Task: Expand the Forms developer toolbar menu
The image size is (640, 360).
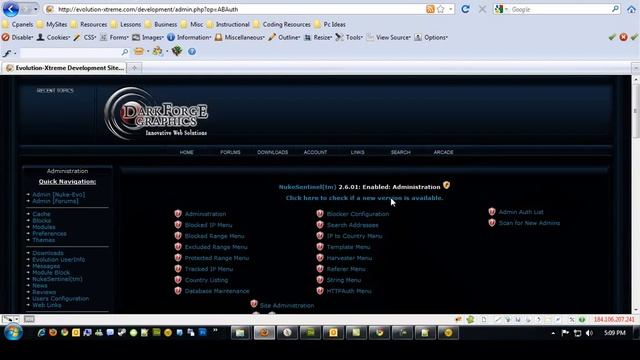Action: tap(114, 37)
